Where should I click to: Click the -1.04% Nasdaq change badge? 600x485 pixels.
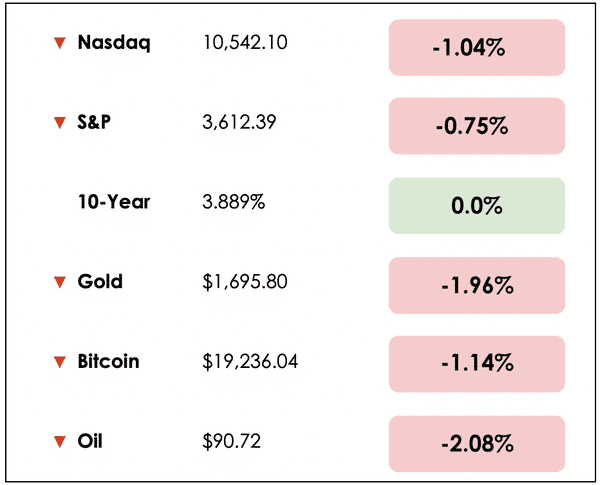477,47
